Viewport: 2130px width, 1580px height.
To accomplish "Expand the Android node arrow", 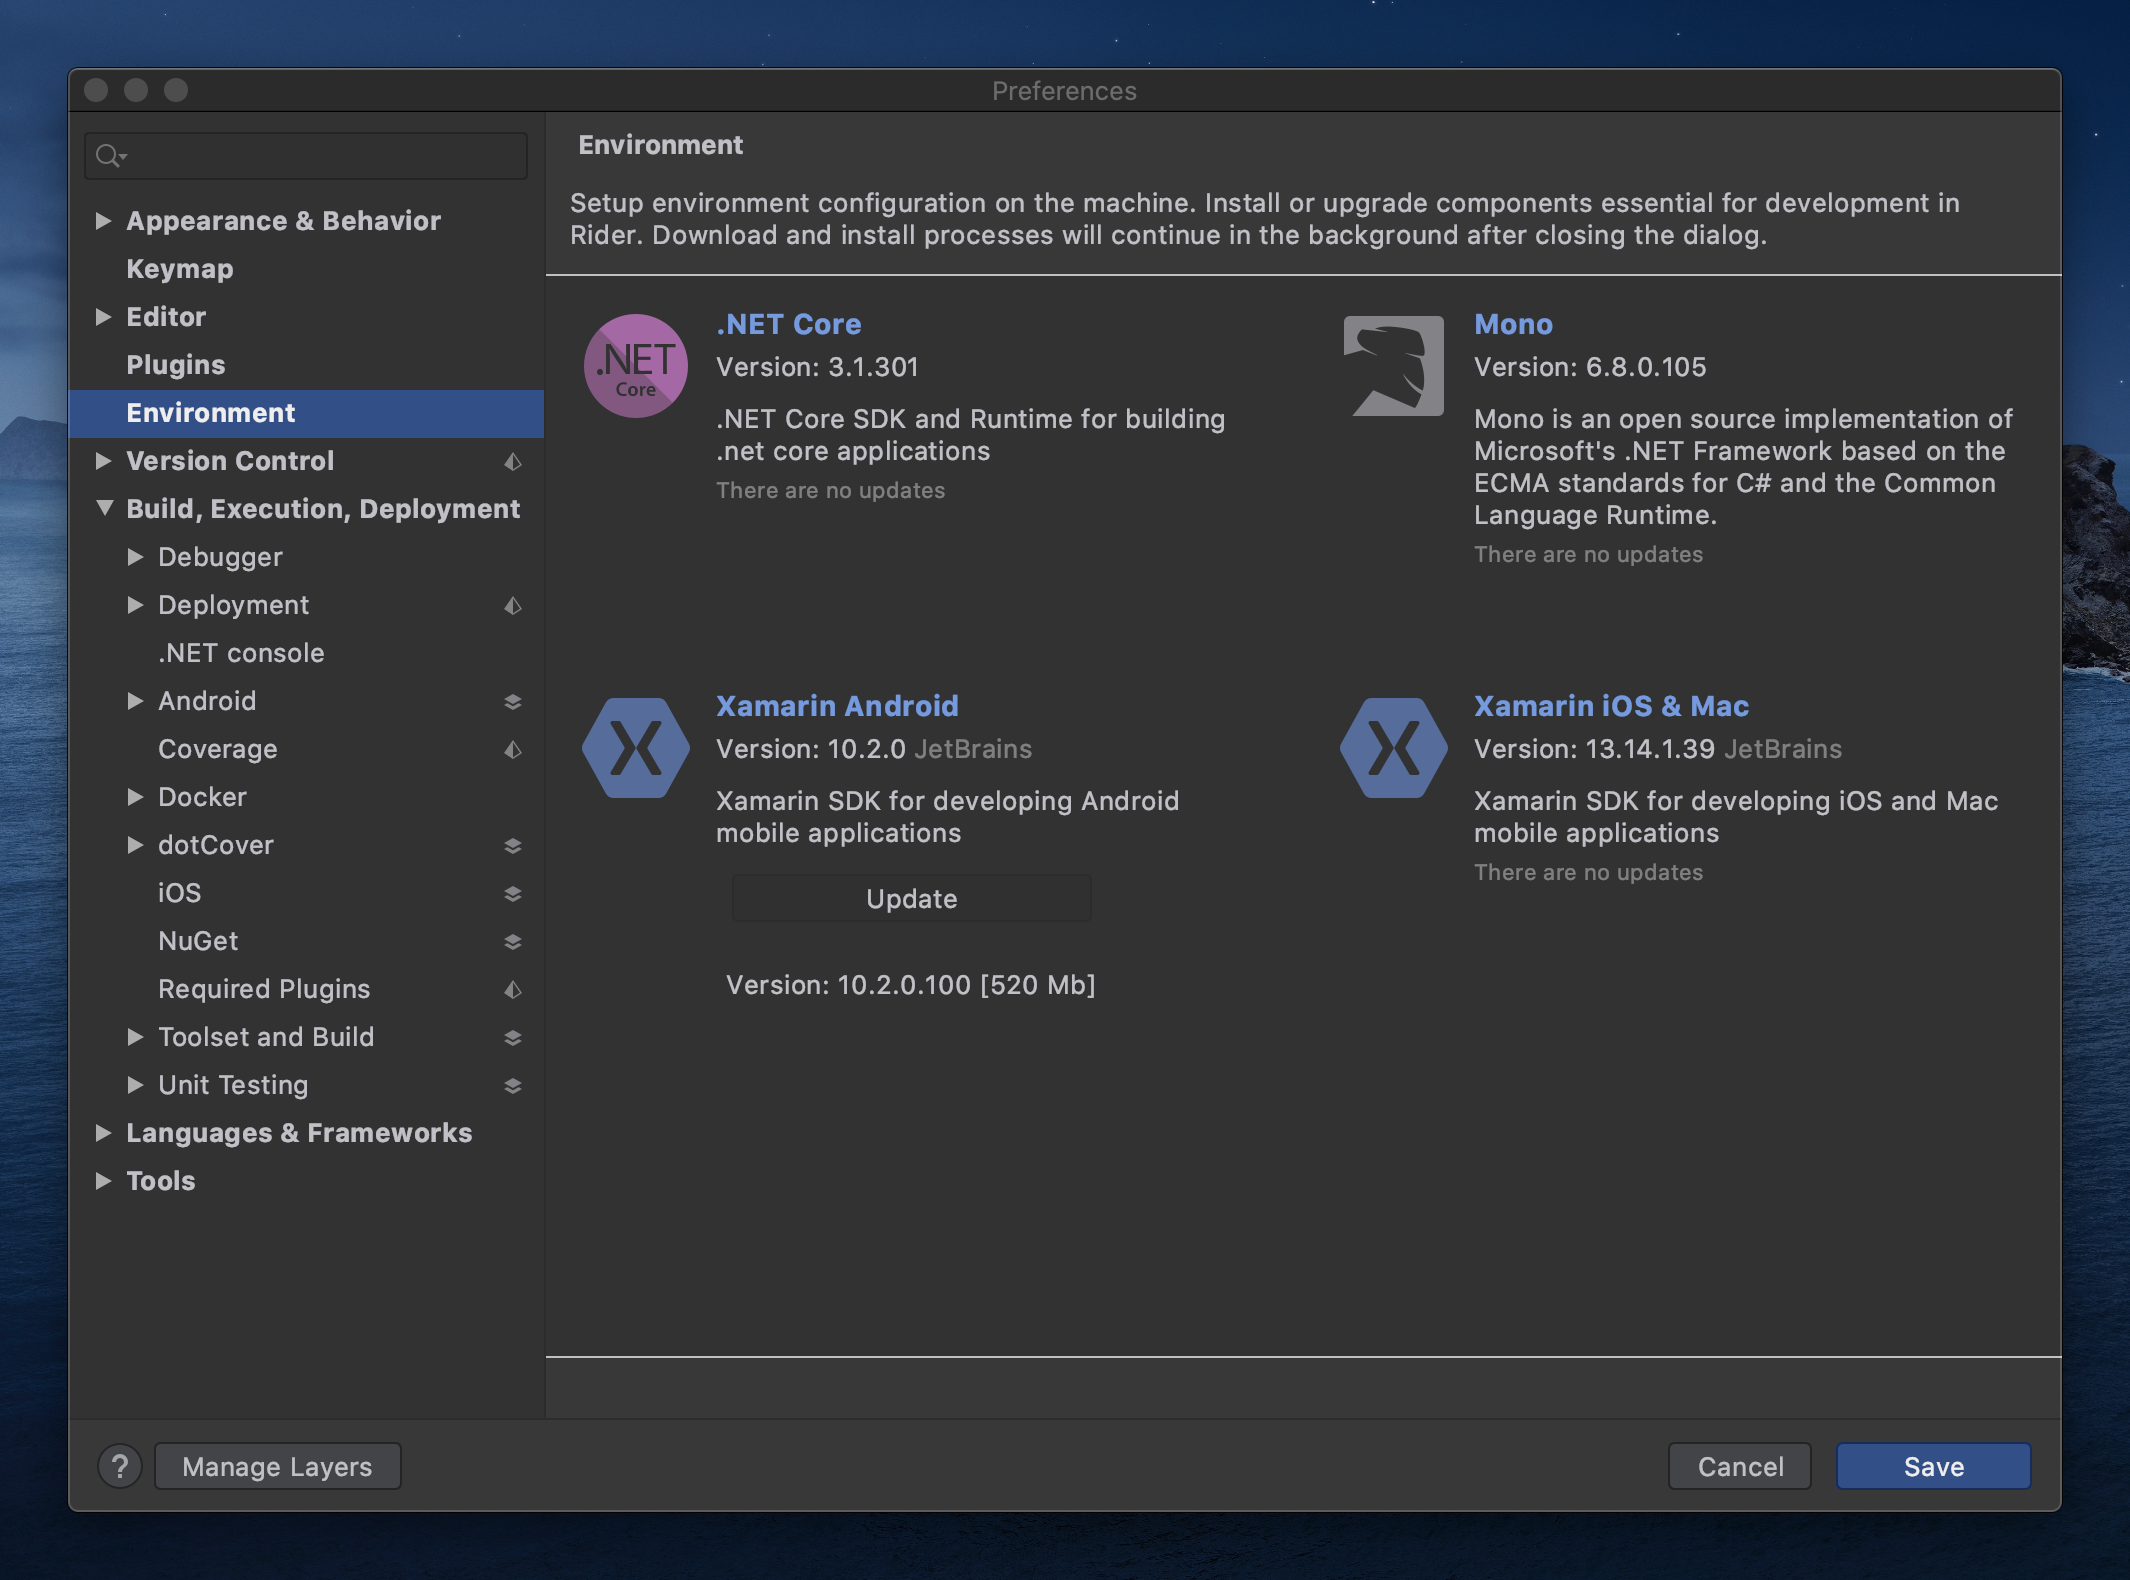I will tap(135, 701).
